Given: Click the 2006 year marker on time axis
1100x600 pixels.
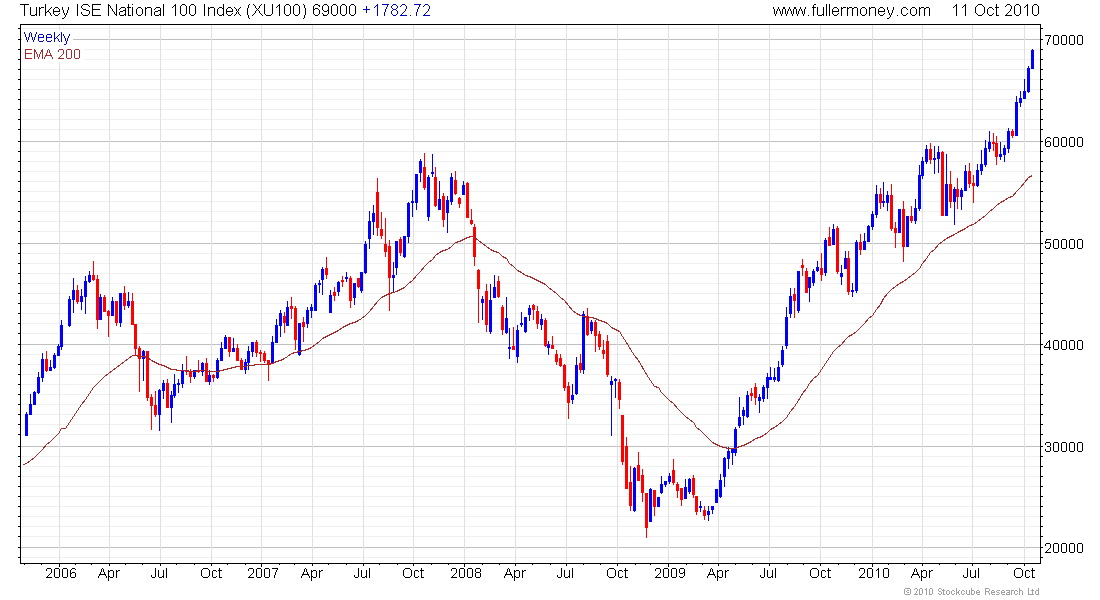Looking at the screenshot, I should coord(60,573).
